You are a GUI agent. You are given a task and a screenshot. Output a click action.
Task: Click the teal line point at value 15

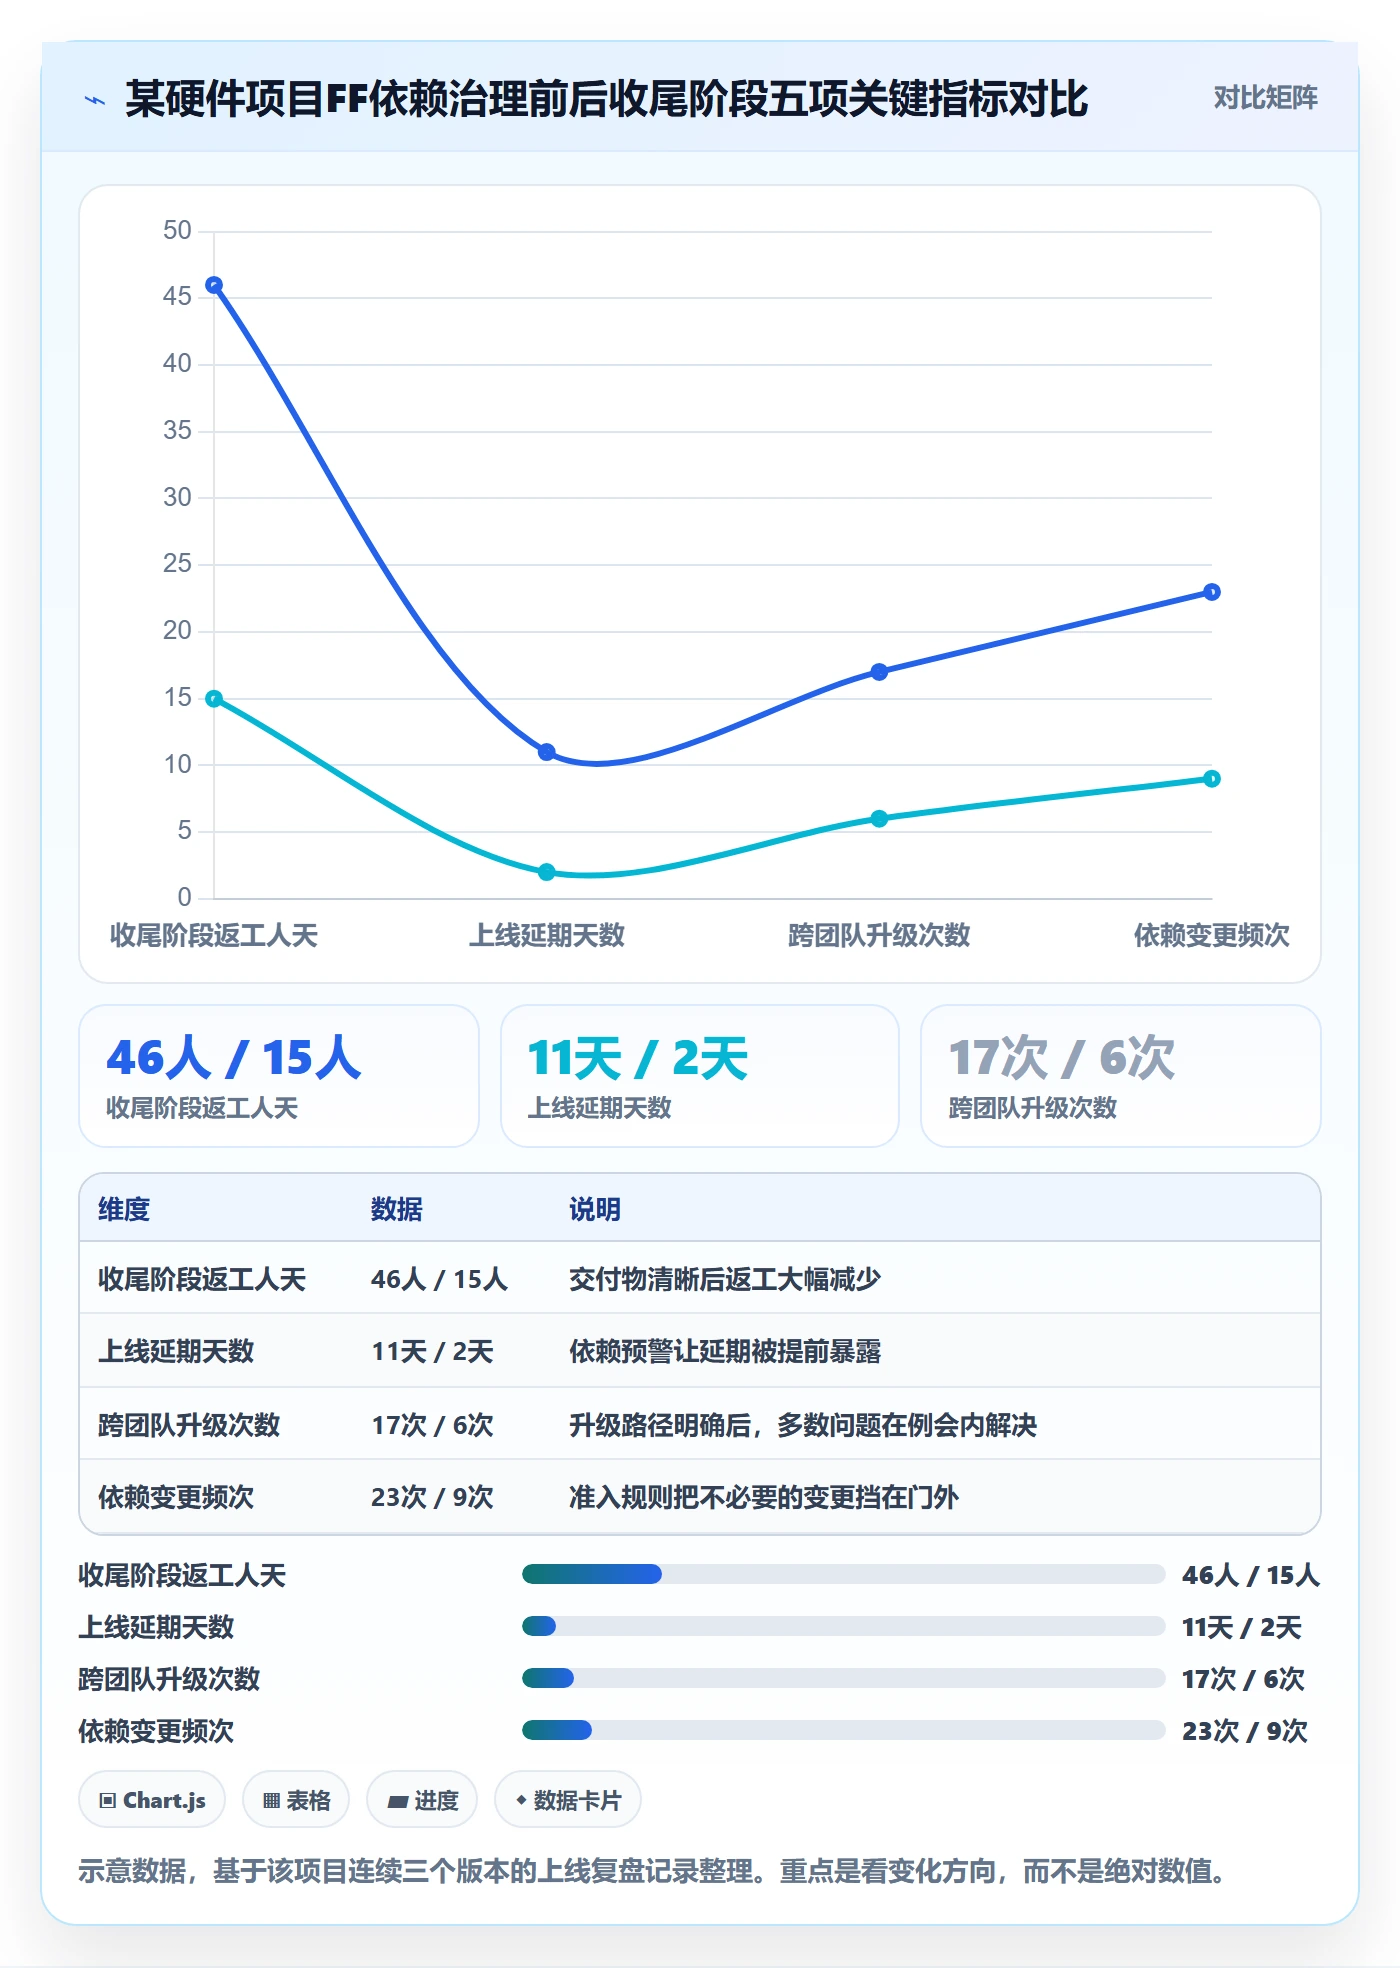214,698
